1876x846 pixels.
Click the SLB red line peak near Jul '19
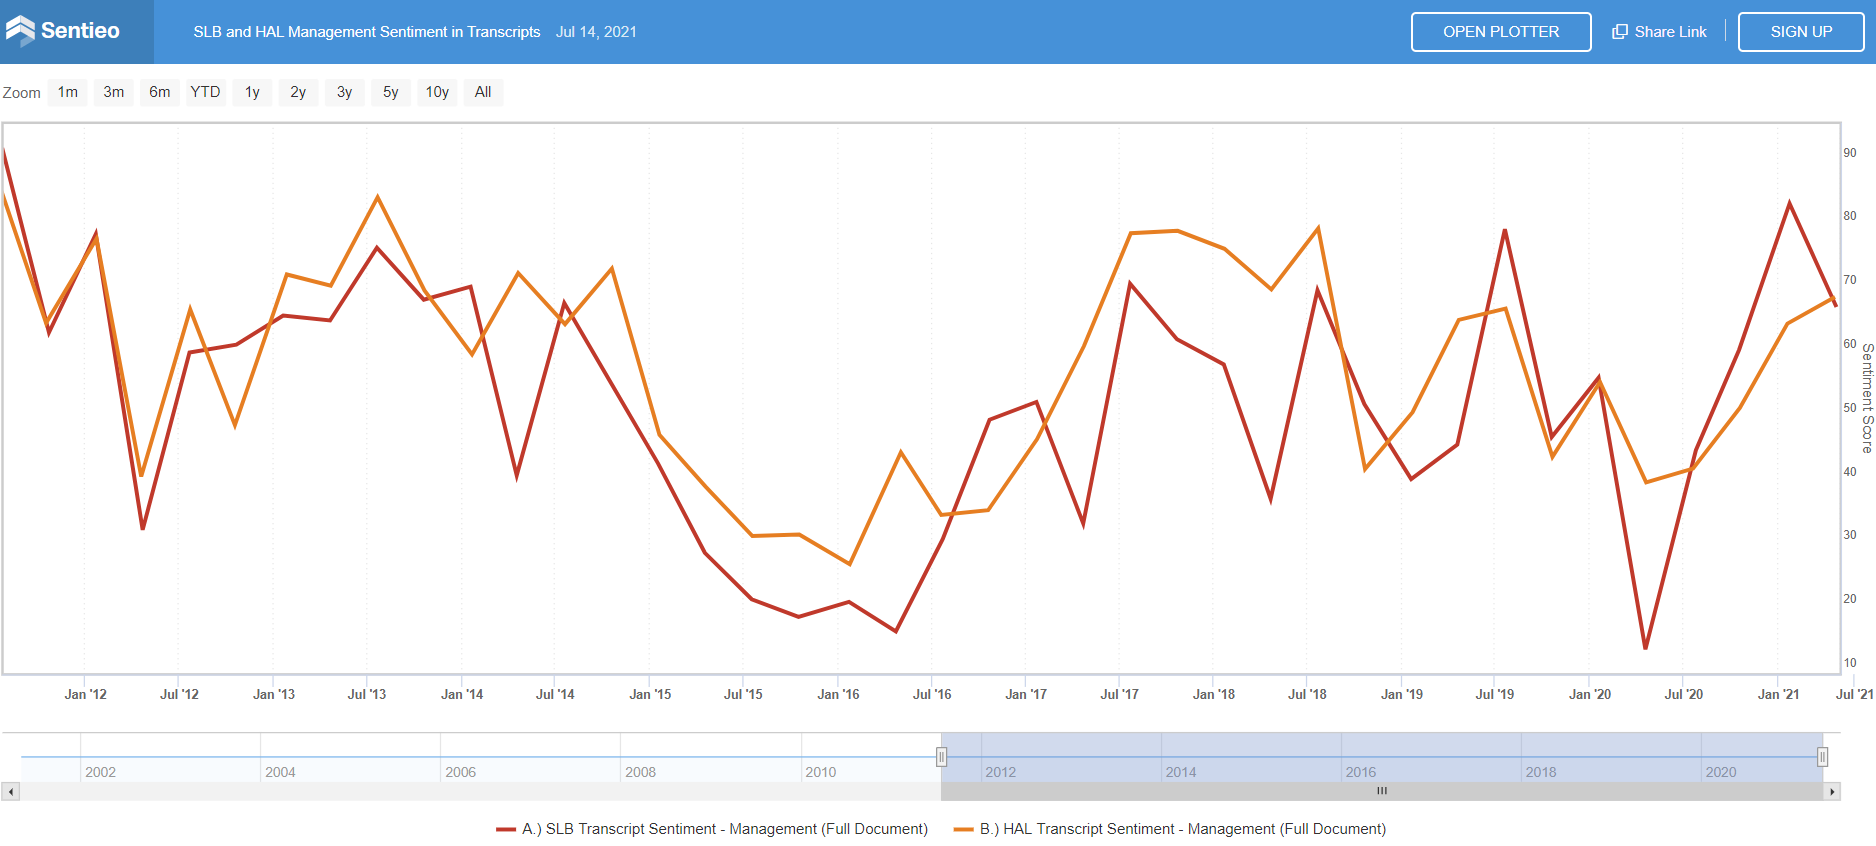point(1505,231)
